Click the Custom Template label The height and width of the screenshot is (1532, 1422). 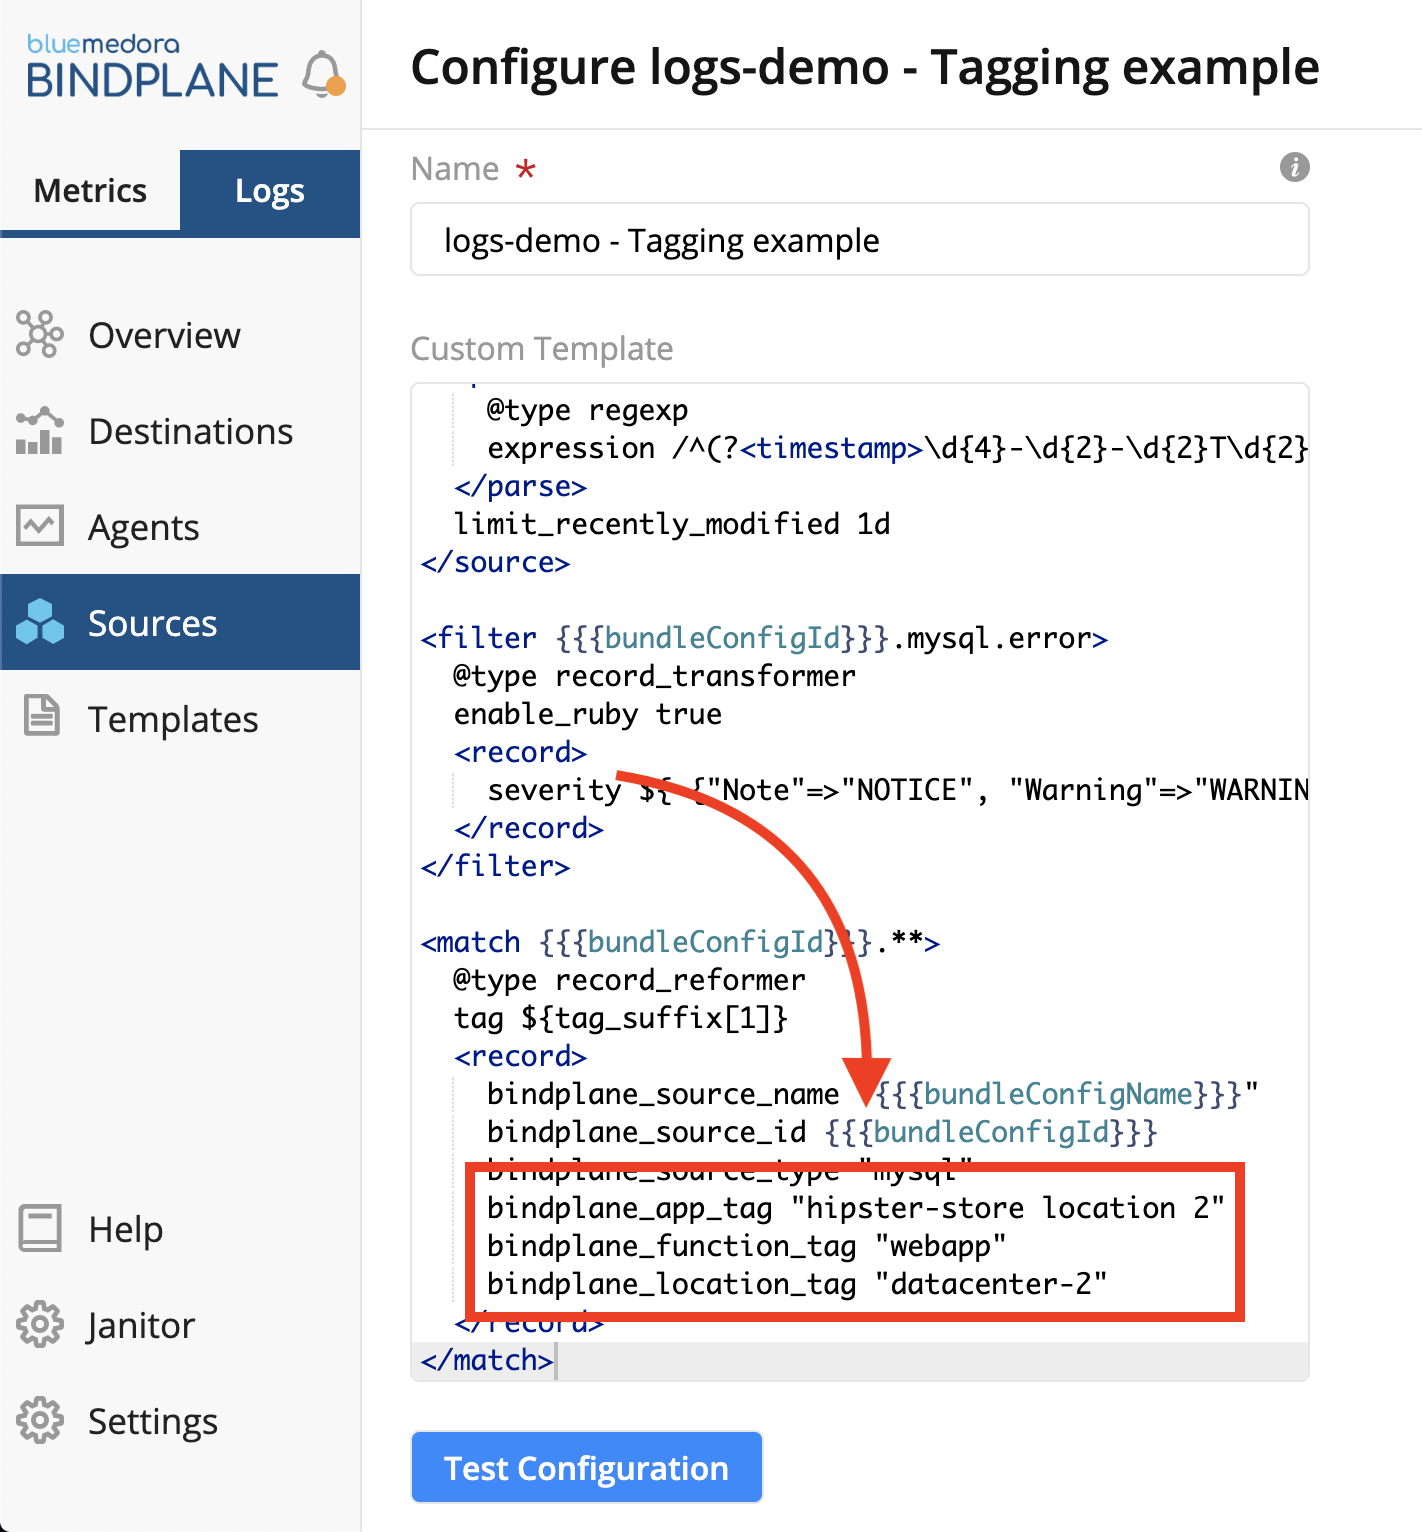coord(542,349)
